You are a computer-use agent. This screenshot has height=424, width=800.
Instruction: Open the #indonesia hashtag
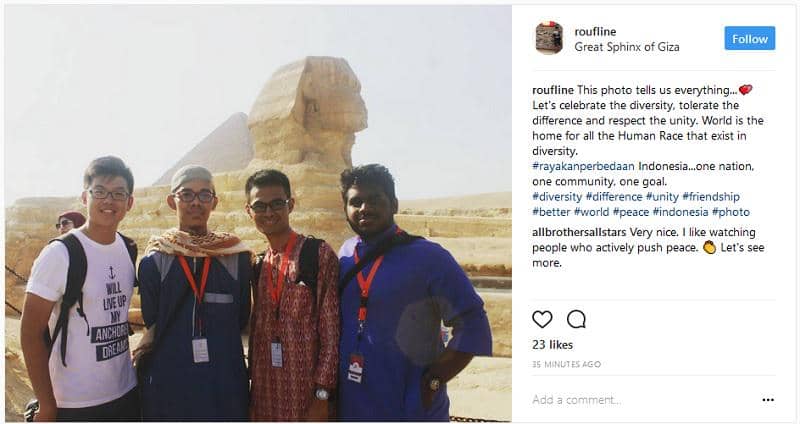(680, 212)
